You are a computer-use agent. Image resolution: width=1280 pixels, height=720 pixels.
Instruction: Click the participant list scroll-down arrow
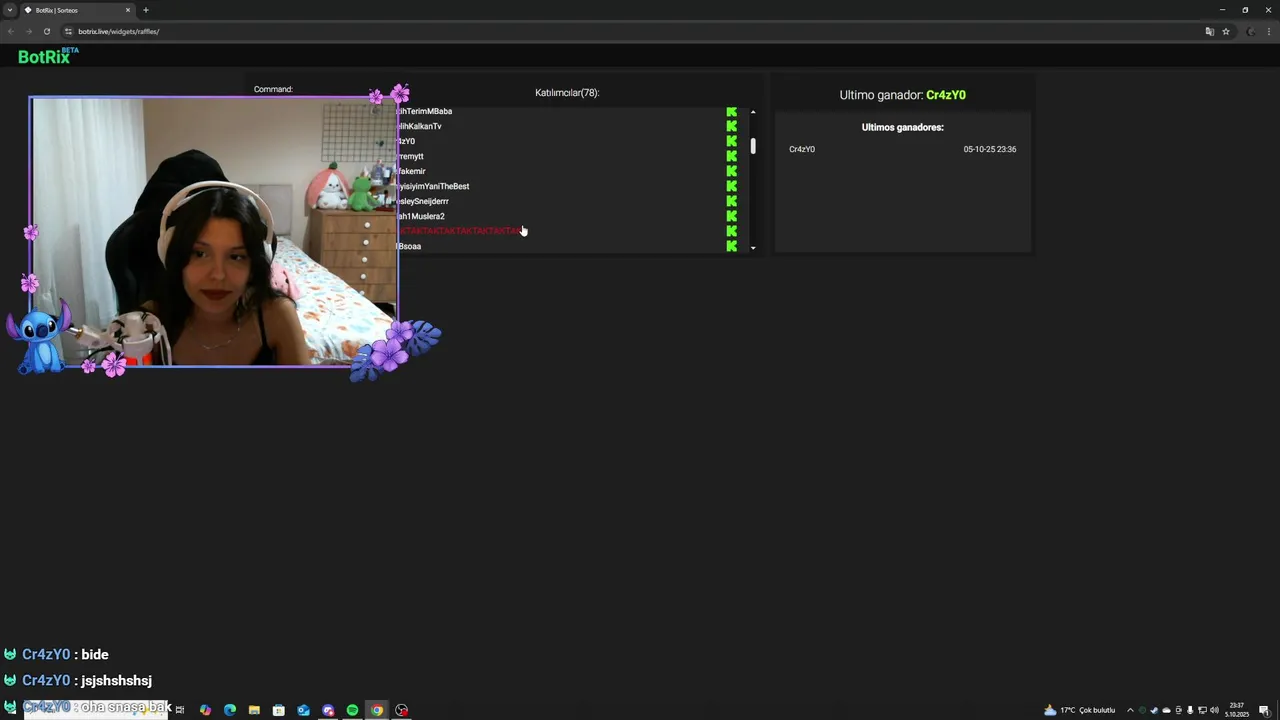point(753,247)
